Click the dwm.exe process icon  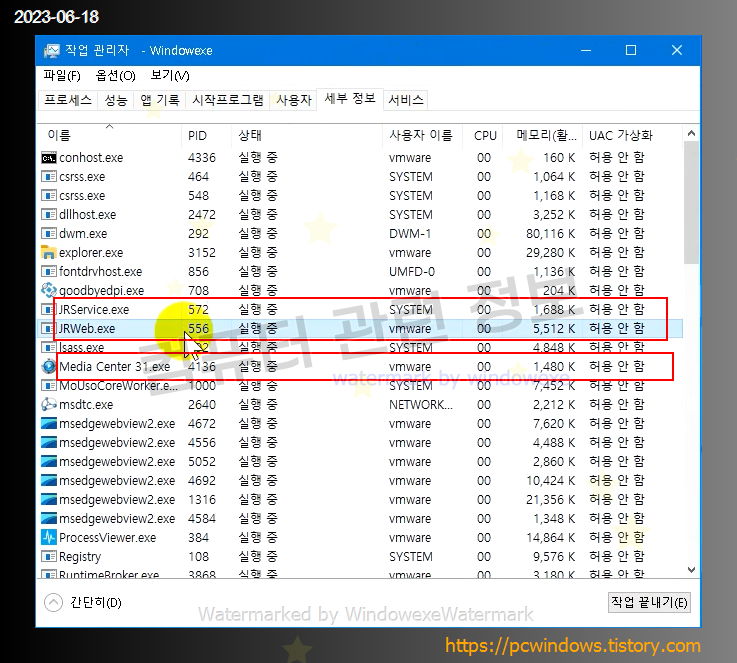[x=49, y=234]
